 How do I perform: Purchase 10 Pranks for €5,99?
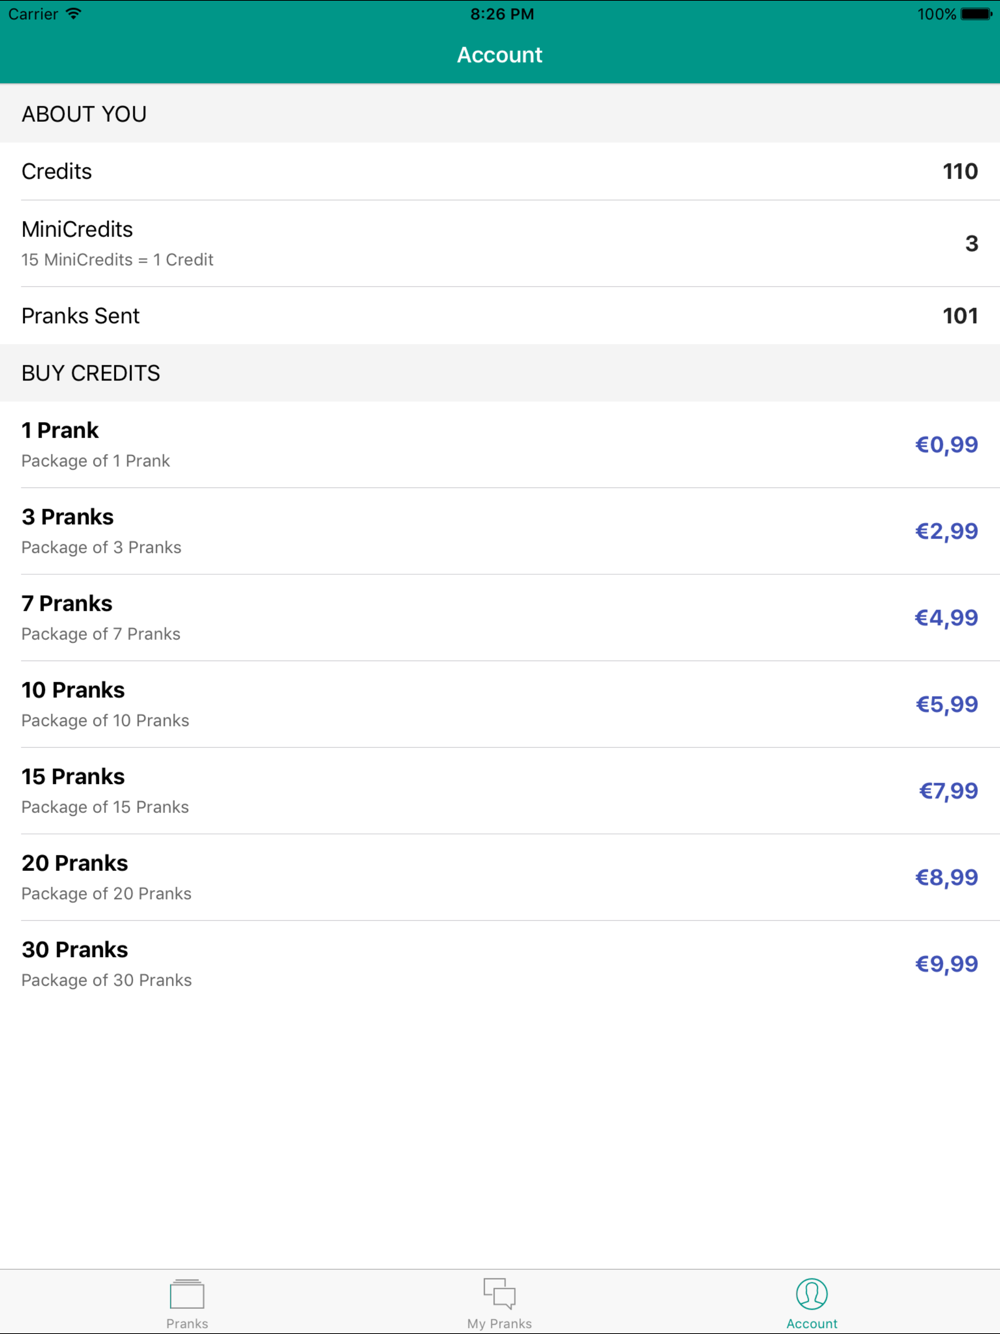(x=500, y=704)
